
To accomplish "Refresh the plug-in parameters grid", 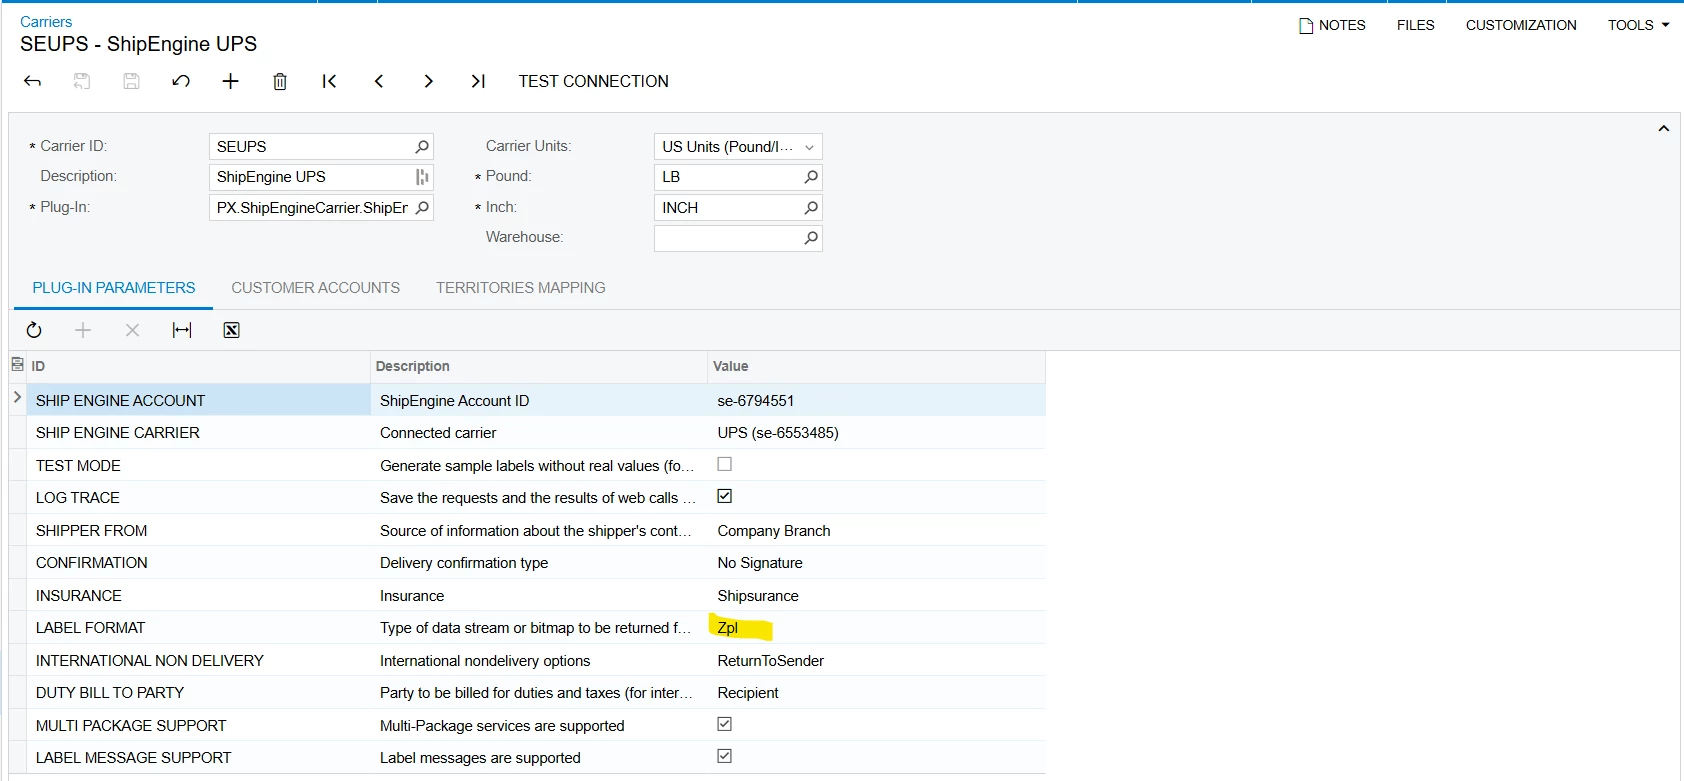I will (34, 330).
